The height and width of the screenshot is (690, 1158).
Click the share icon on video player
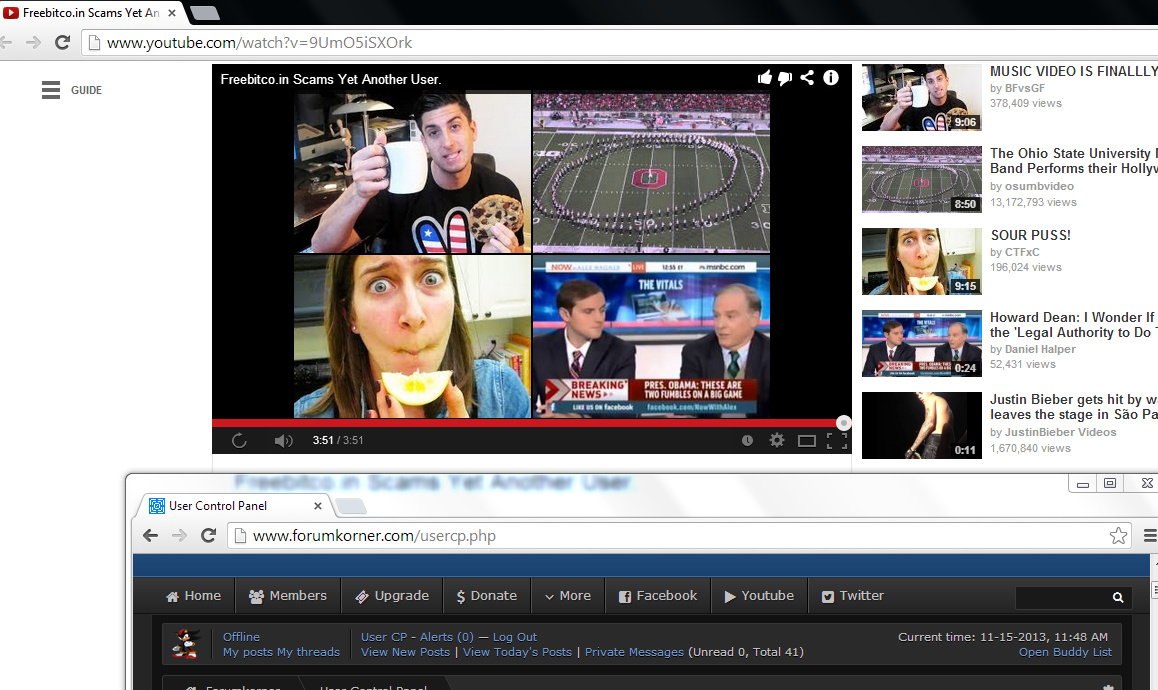pyautogui.click(x=807, y=78)
